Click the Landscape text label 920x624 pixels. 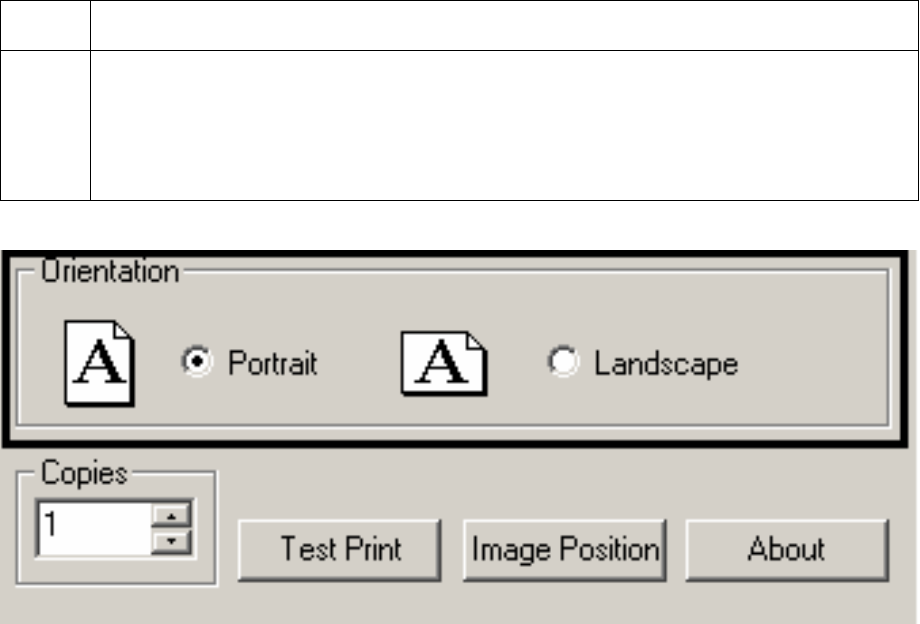[x=666, y=363]
